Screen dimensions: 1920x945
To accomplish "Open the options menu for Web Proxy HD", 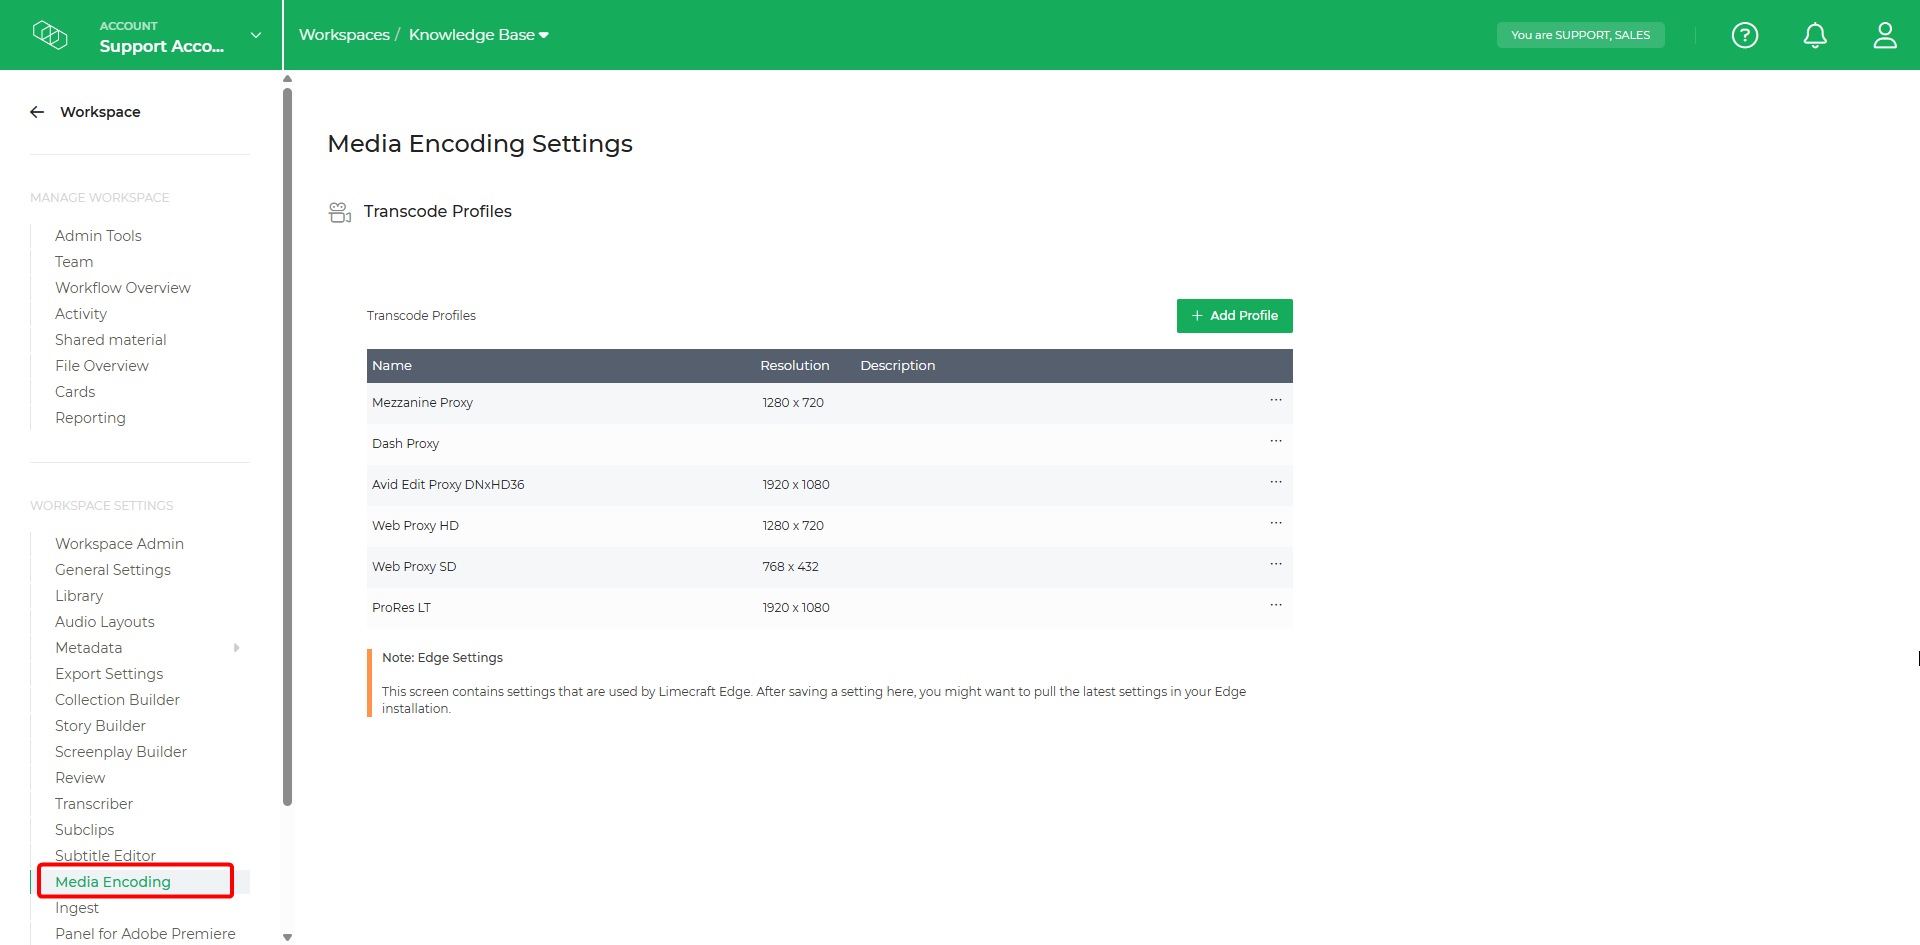I will pos(1275,523).
